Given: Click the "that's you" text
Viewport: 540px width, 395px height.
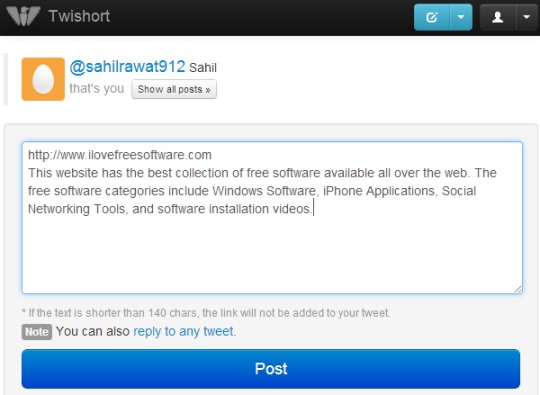Looking at the screenshot, I should click(x=96, y=89).
